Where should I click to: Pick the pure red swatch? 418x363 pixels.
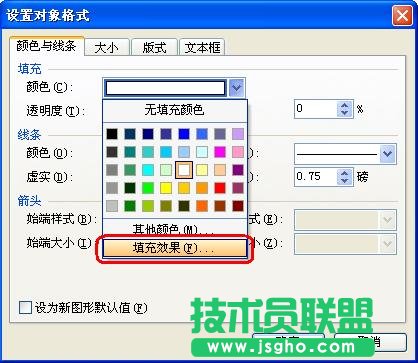point(220,188)
